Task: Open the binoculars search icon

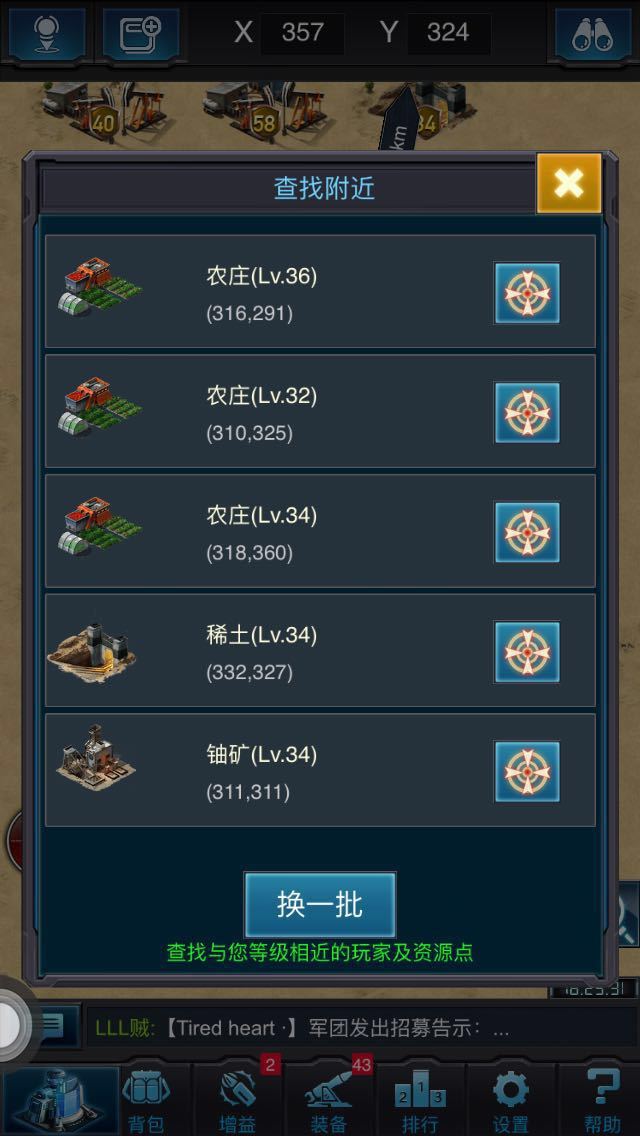Action: pyautogui.click(x=592, y=33)
